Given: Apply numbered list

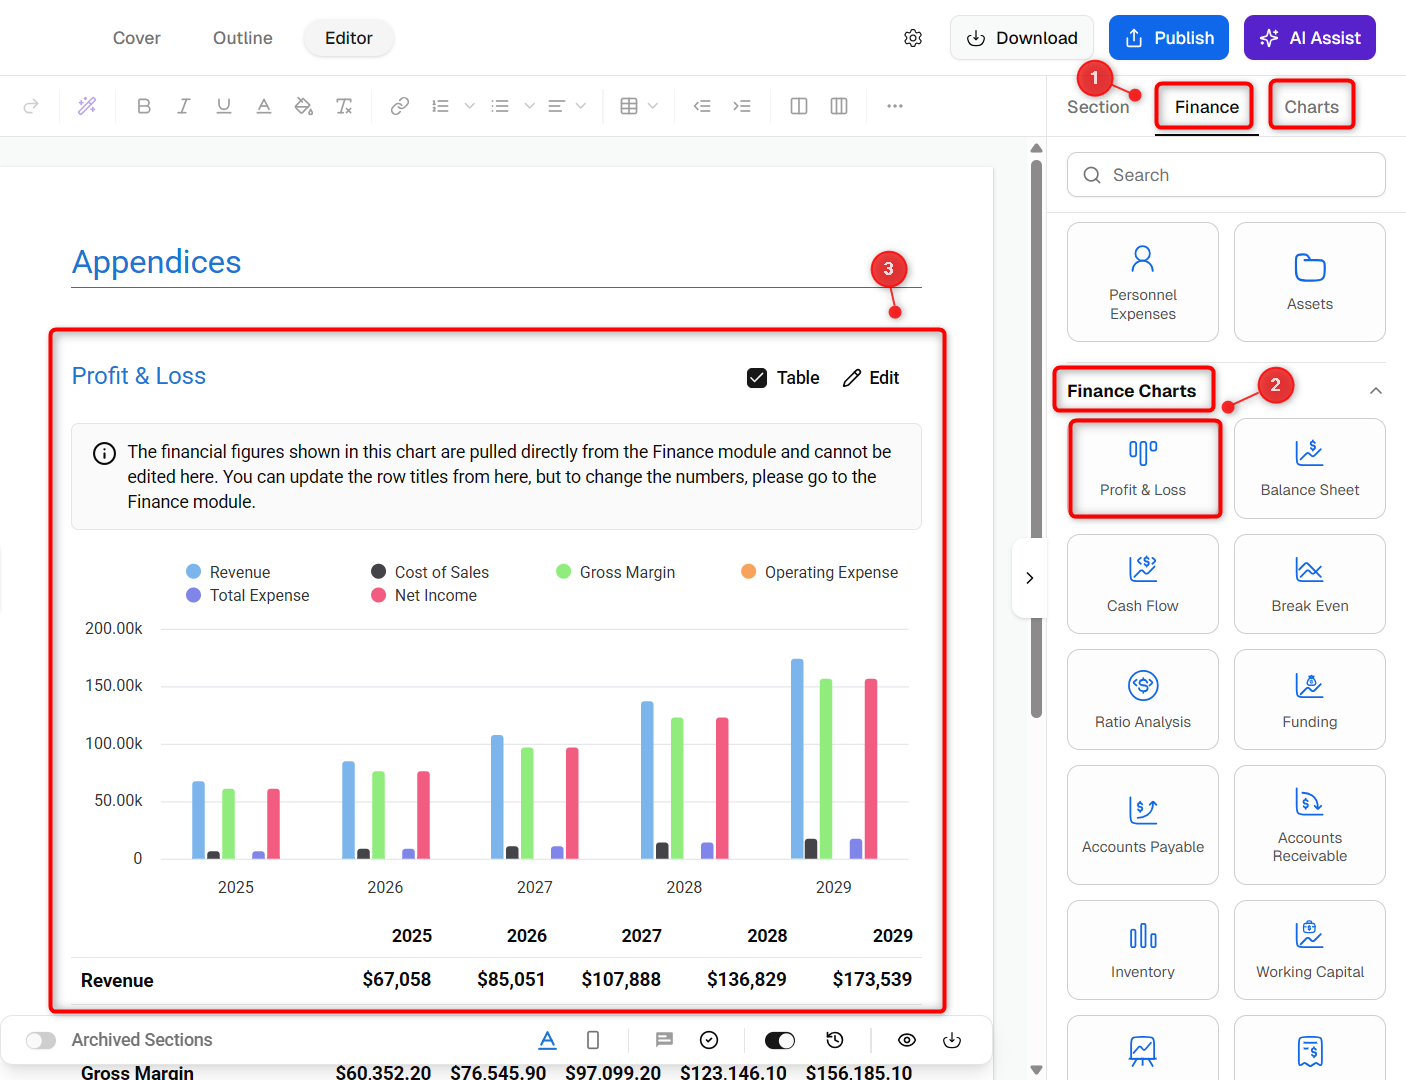Looking at the screenshot, I should coord(440,106).
